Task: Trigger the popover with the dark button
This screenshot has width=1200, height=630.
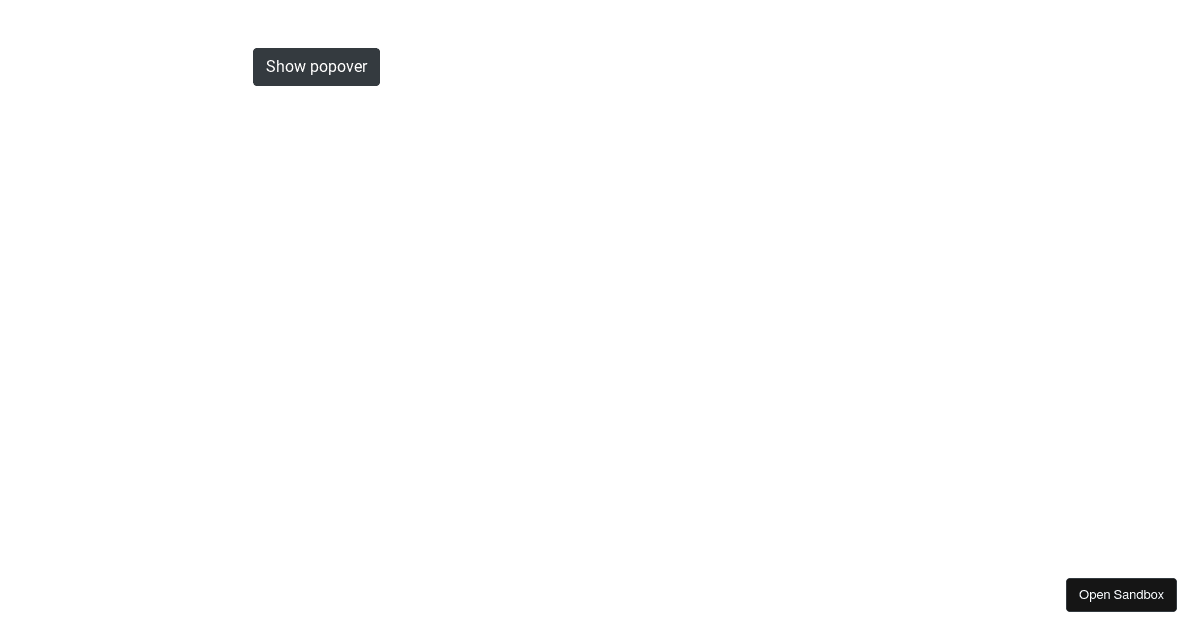Action: [316, 67]
